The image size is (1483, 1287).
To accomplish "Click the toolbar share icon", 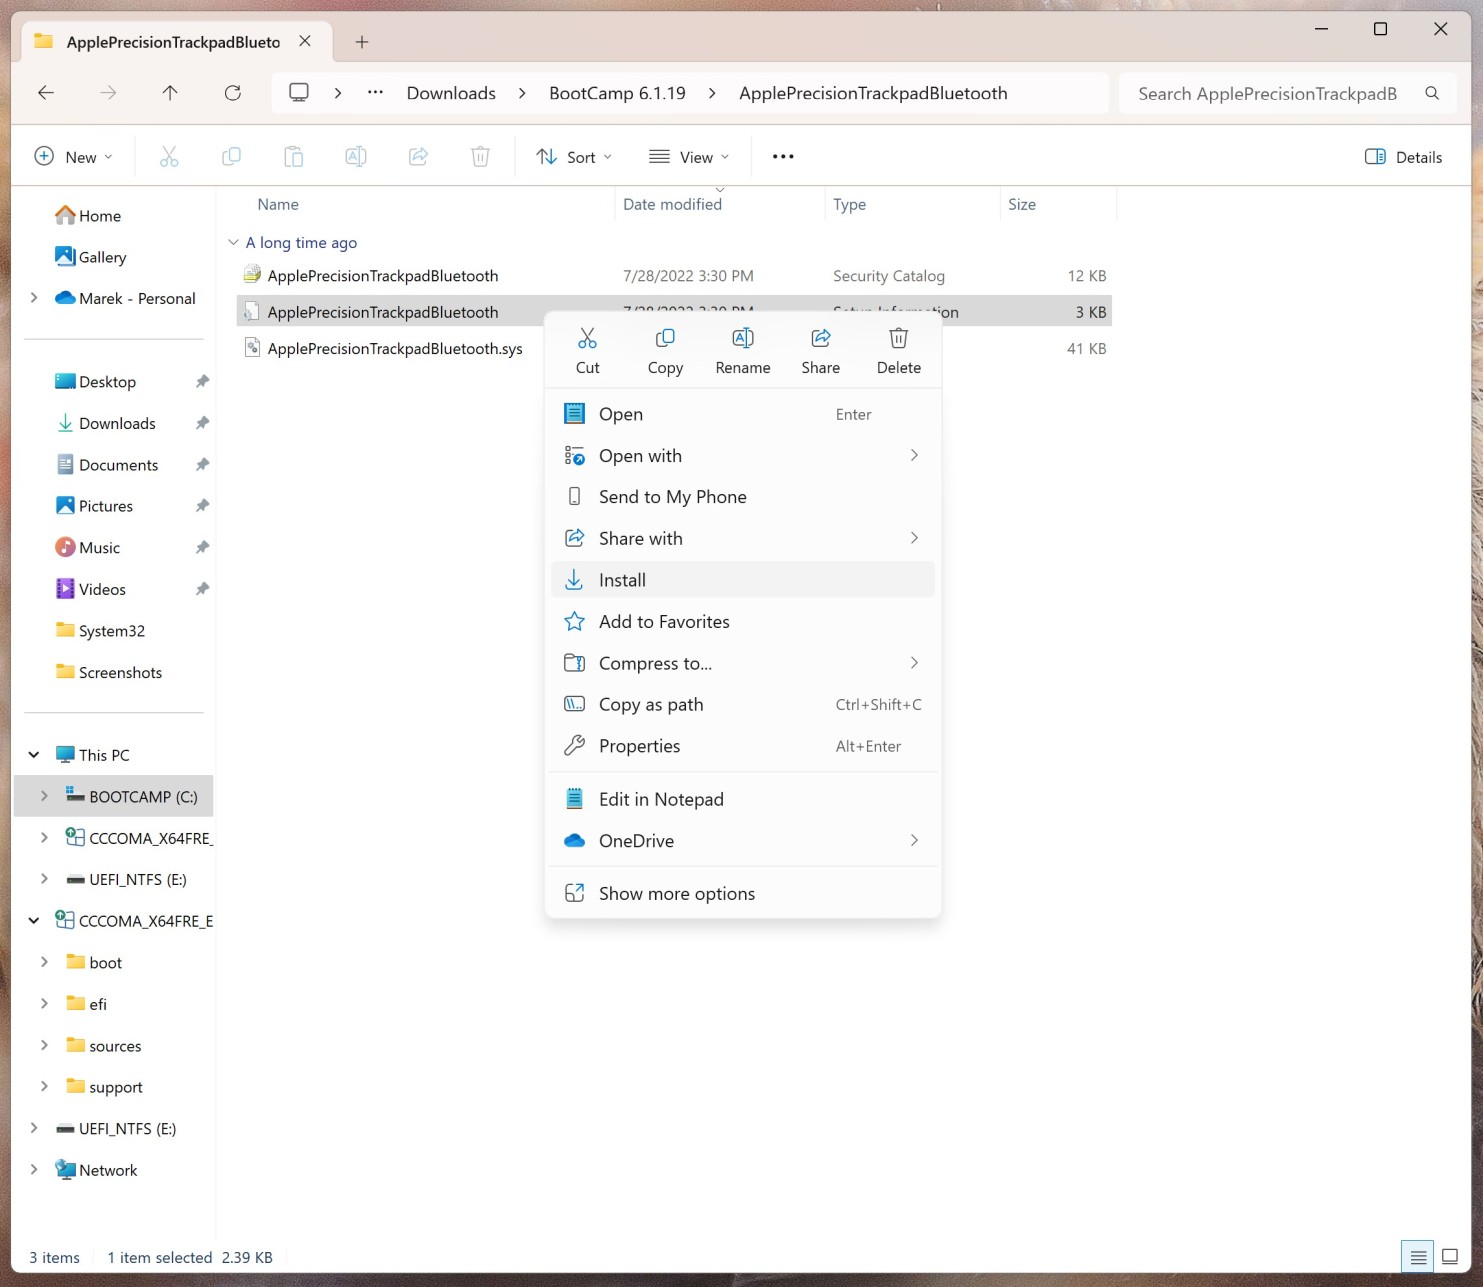I will tap(418, 157).
